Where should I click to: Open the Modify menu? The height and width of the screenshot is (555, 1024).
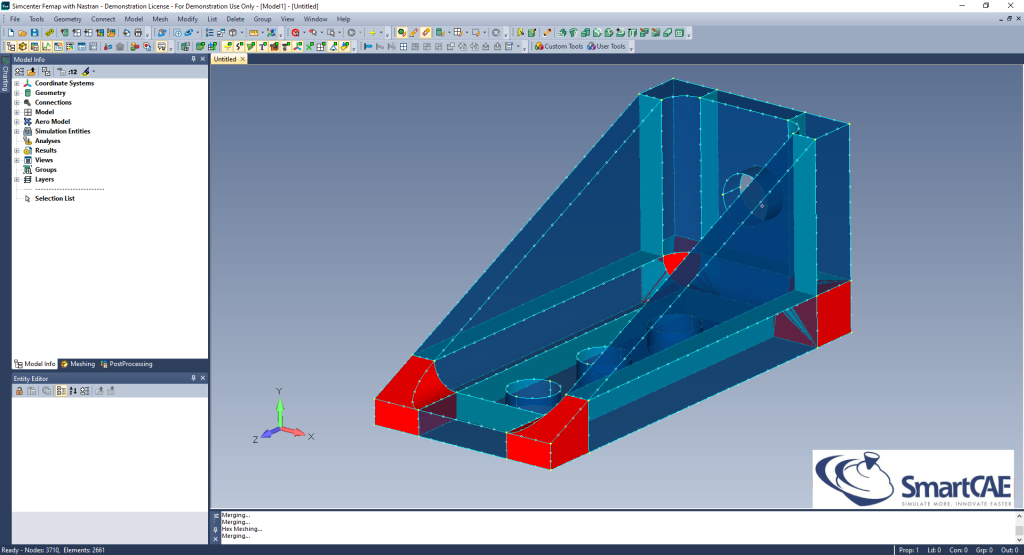click(x=187, y=19)
